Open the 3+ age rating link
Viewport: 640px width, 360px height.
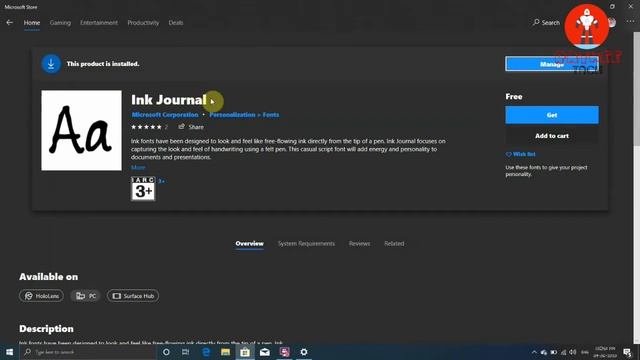tap(162, 181)
